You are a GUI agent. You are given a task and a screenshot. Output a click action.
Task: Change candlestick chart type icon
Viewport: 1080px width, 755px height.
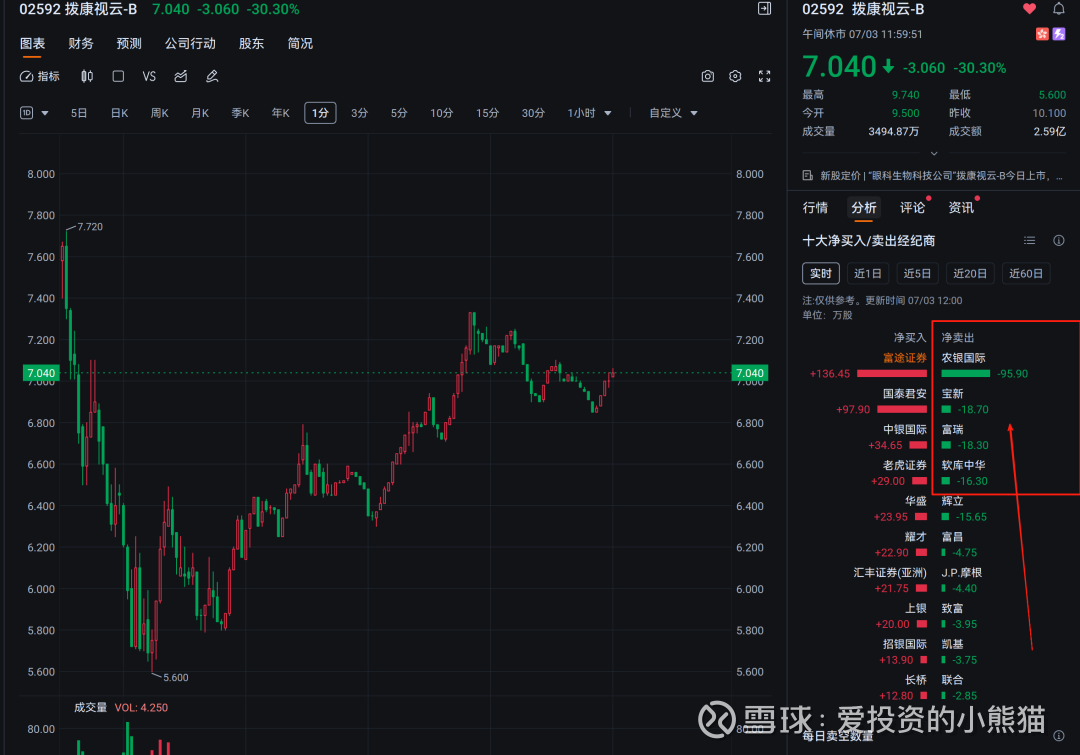coord(87,76)
